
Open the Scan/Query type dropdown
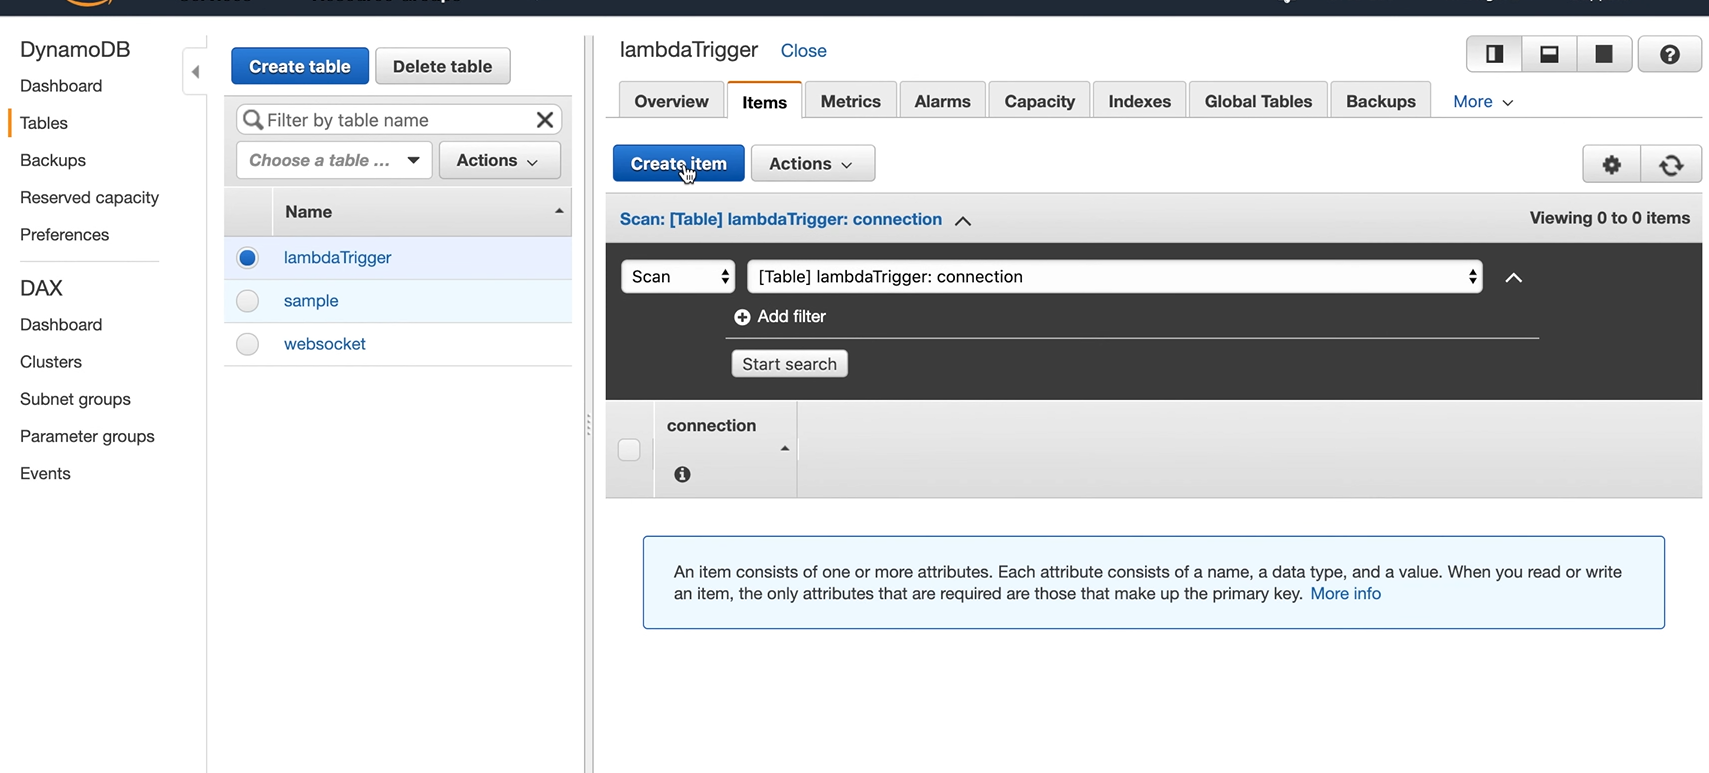pyautogui.click(x=678, y=277)
